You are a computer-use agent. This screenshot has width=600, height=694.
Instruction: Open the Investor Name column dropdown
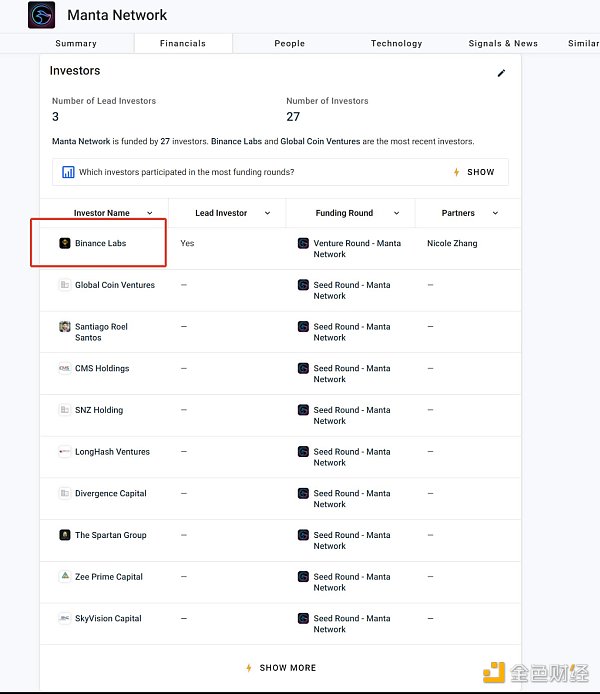click(x=150, y=213)
